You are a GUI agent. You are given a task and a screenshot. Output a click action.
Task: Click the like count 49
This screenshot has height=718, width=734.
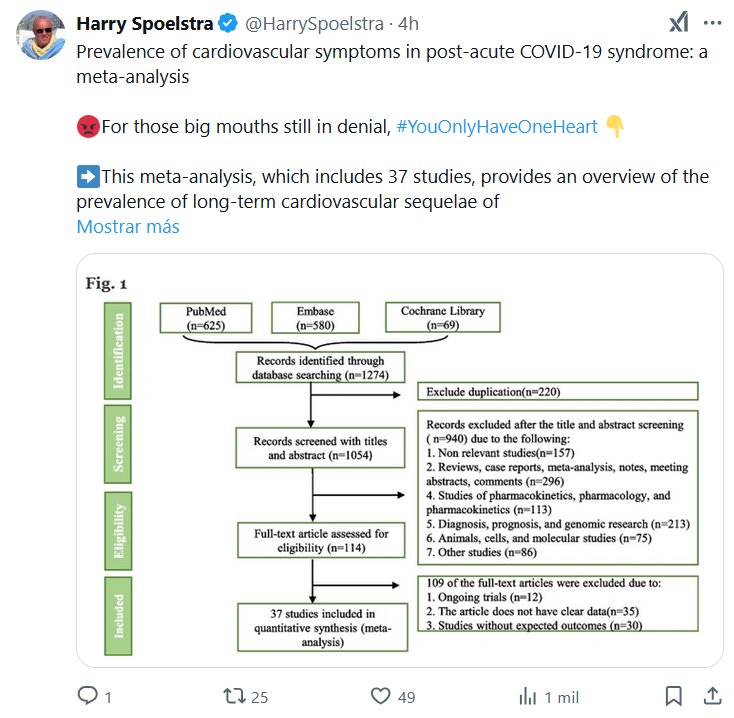pyautogui.click(x=405, y=697)
